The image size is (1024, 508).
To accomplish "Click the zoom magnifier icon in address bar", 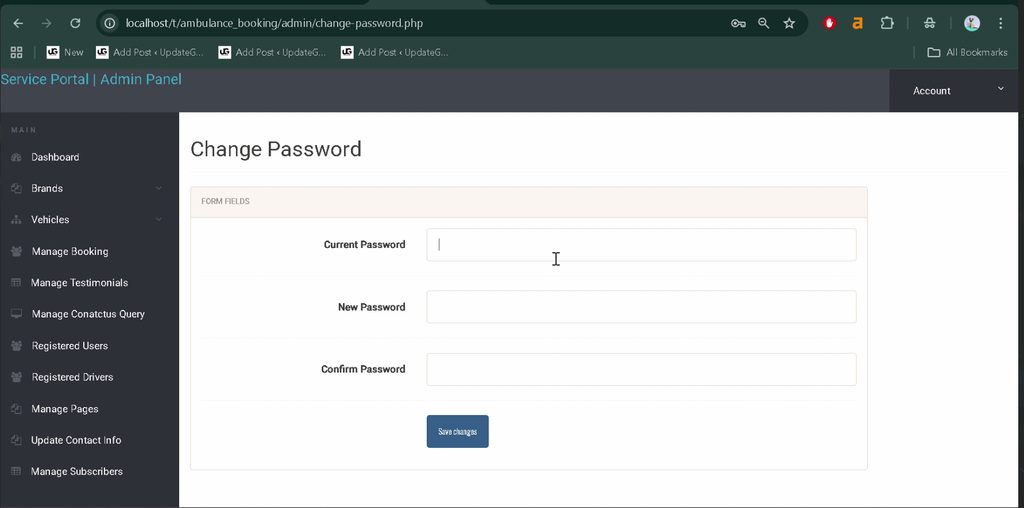I will (763, 24).
